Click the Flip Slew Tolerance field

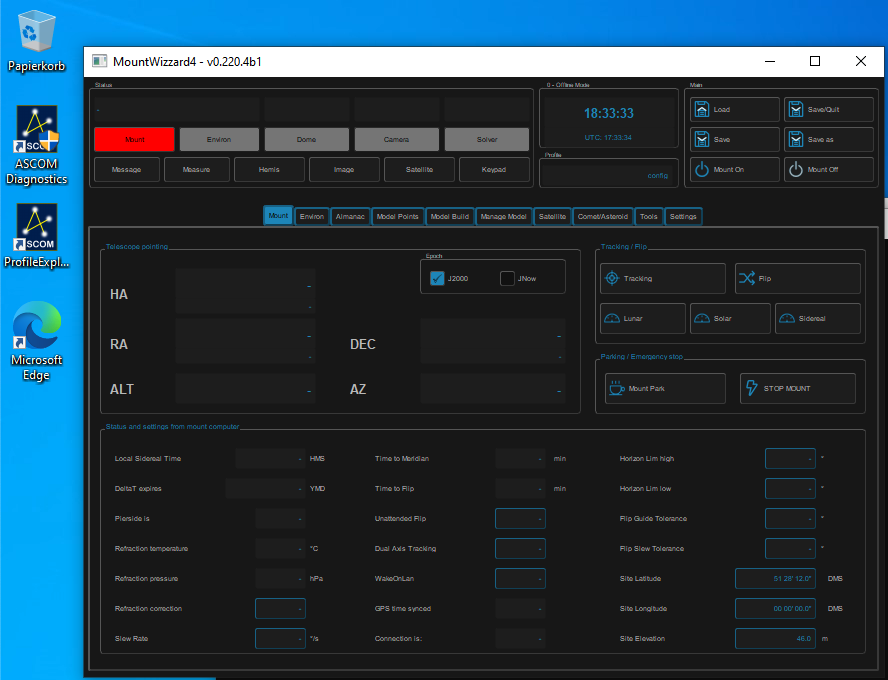(x=790, y=549)
